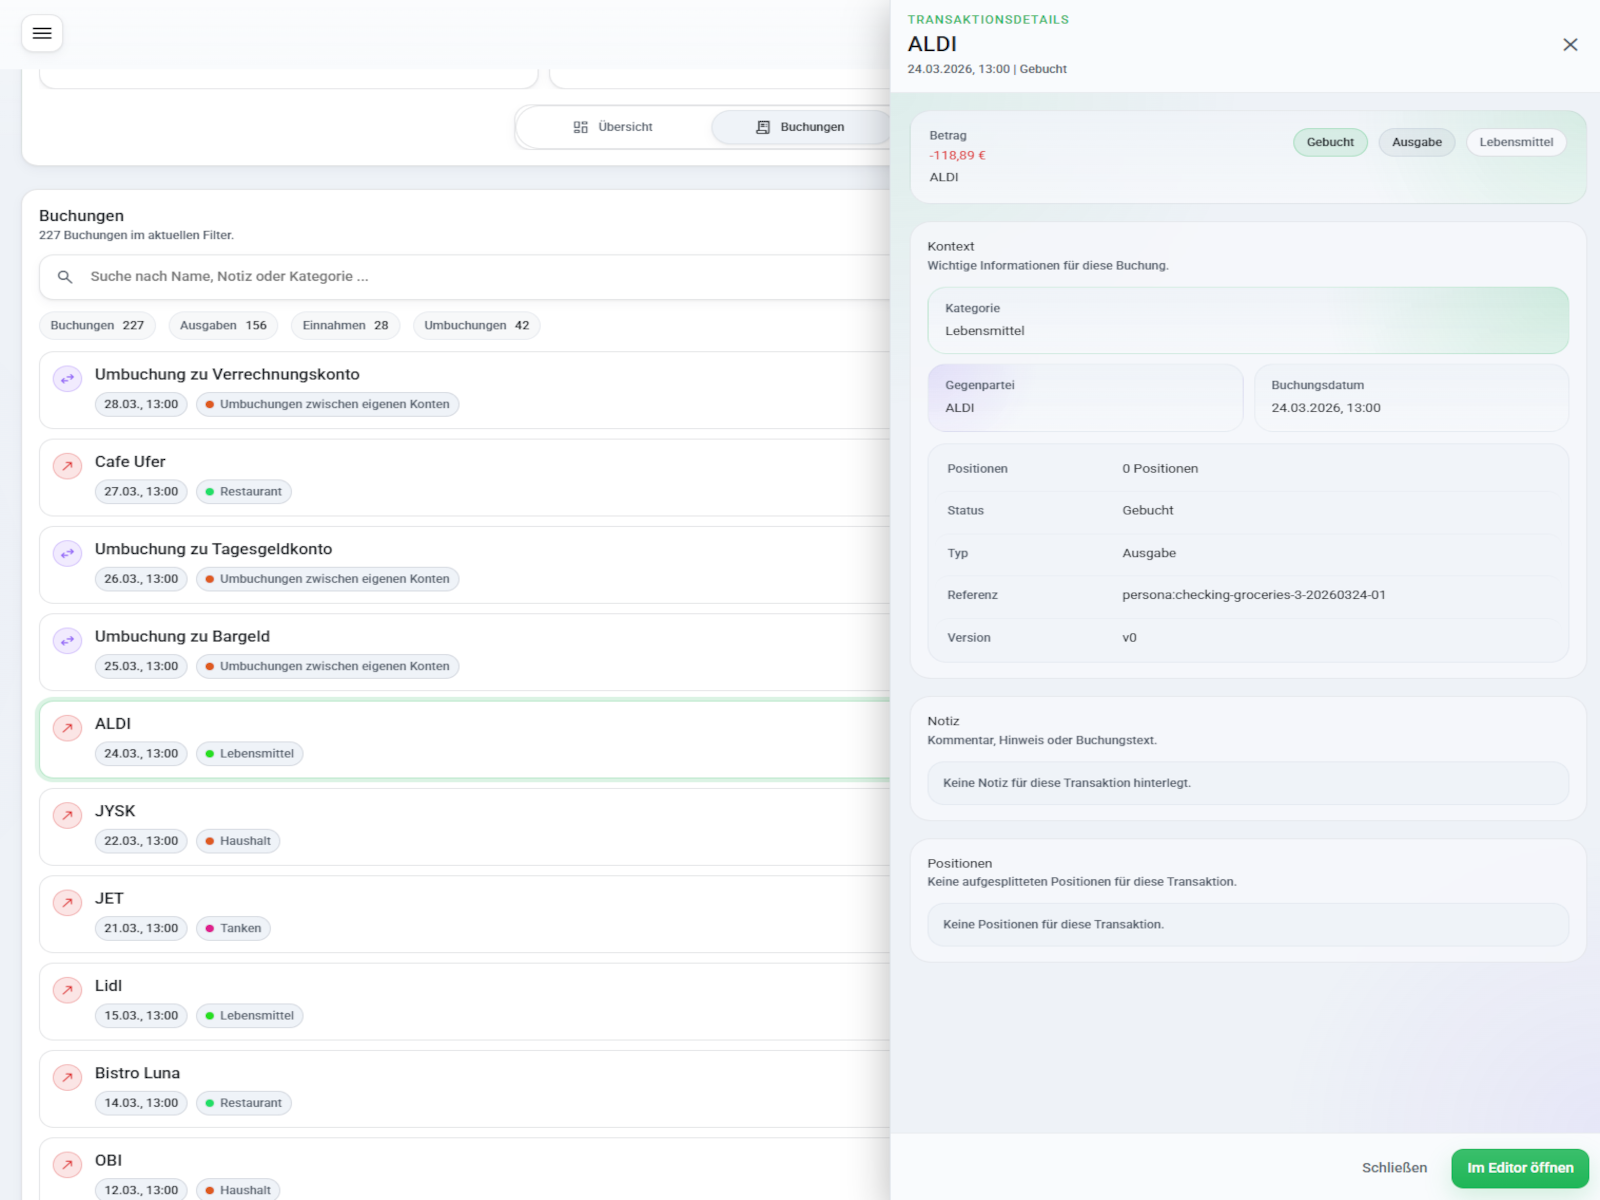1600x1200 pixels.
Task: Enable the Umbuchungen 42 filter
Action: (476, 325)
